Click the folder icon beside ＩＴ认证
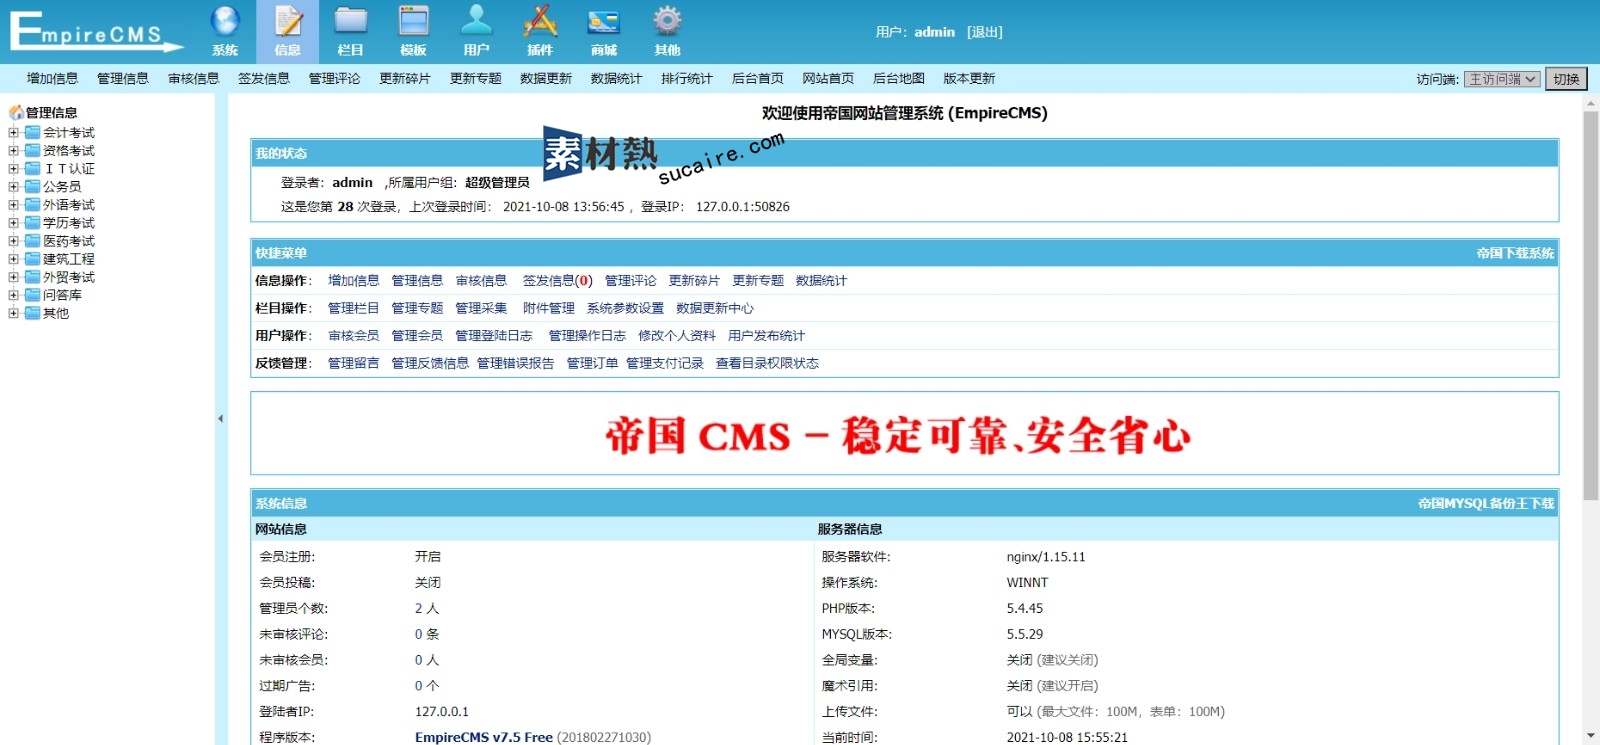The height and width of the screenshot is (745, 1600). [x=33, y=168]
